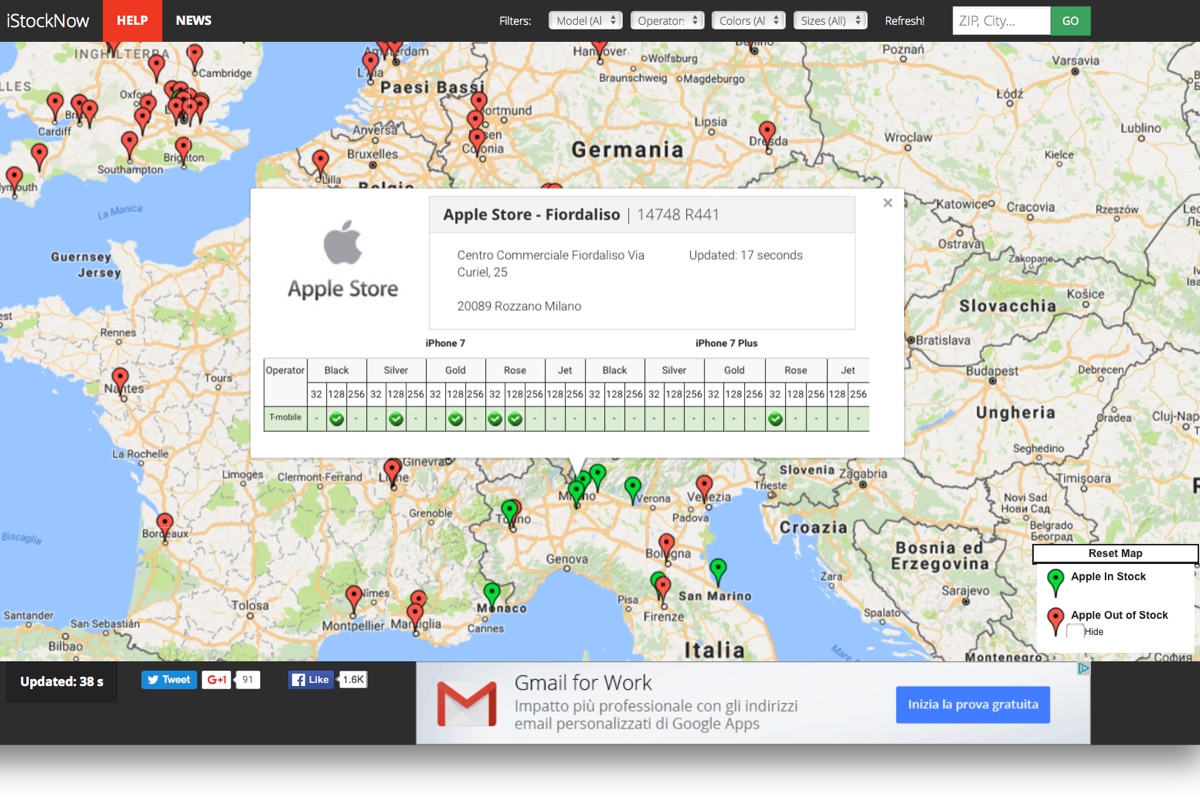
Task: Click iPhone 7 Plus Rose 32 checkmark
Action: 775,419
